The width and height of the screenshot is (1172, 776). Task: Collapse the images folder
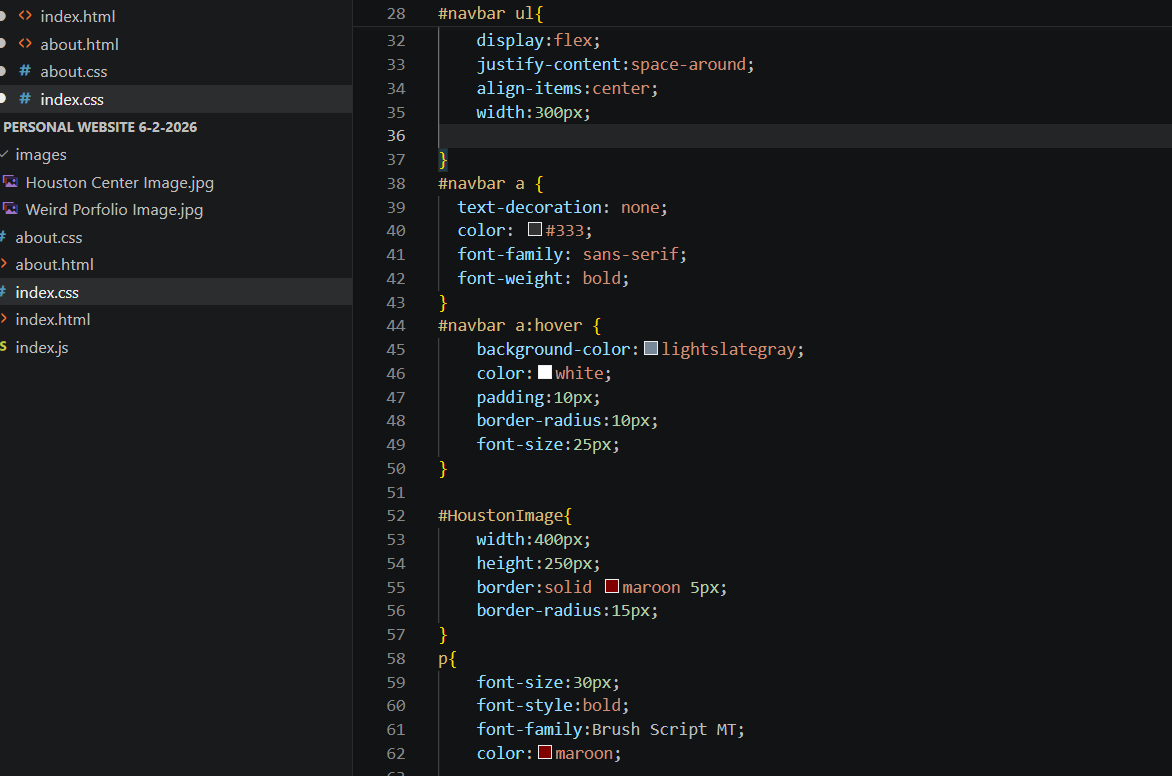click(41, 155)
